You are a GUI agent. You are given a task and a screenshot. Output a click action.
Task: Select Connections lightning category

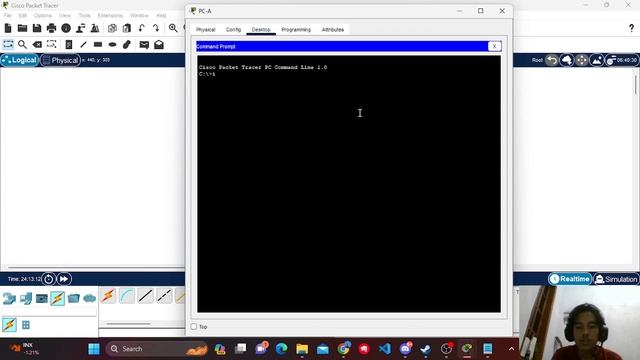click(x=58, y=299)
